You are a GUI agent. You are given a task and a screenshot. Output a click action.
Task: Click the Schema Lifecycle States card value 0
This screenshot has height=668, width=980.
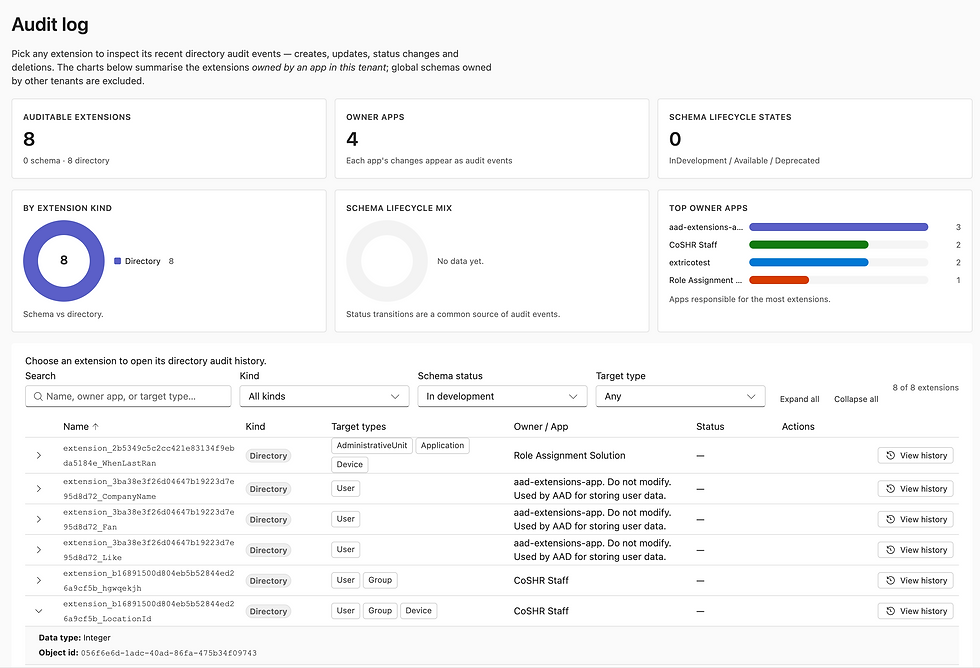(675, 139)
